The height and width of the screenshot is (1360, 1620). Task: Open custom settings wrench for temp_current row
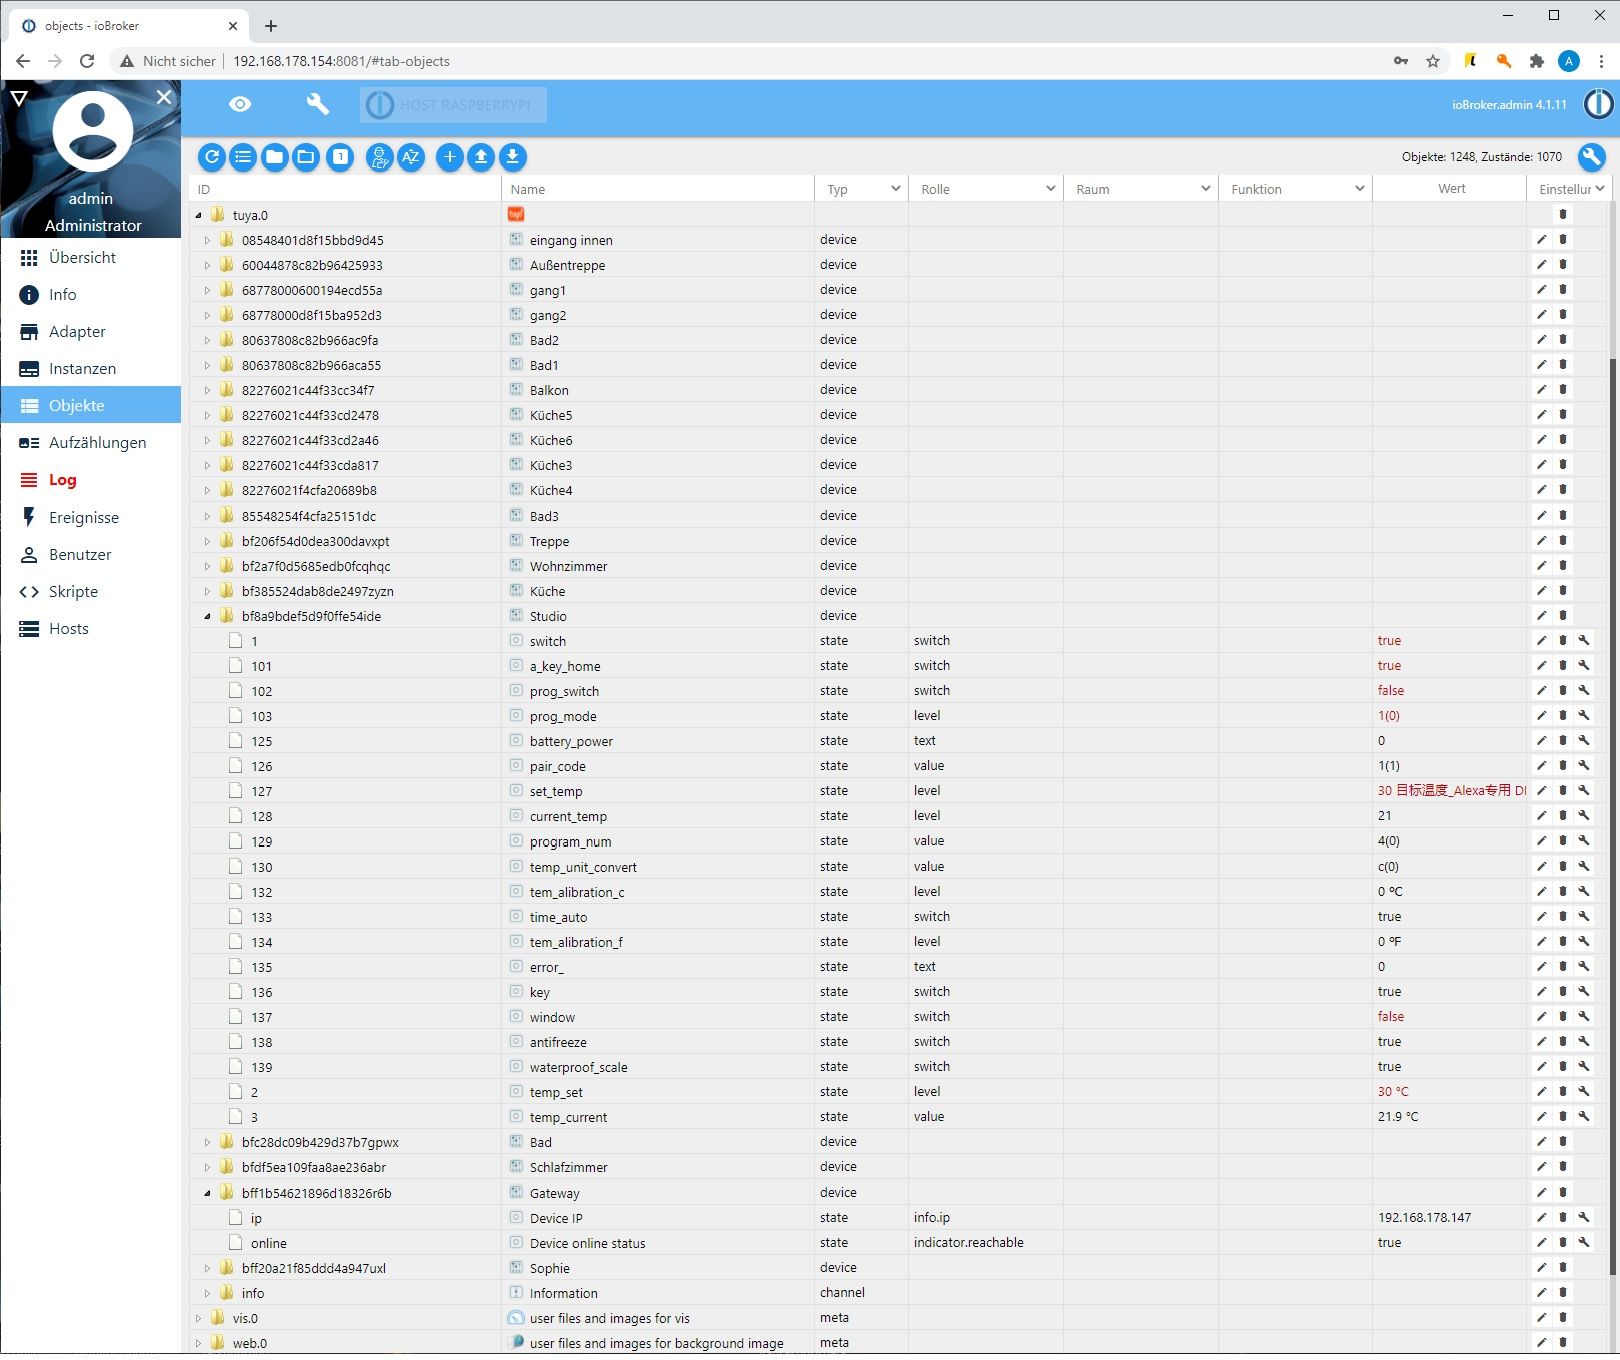(x=1584, y=1117)
